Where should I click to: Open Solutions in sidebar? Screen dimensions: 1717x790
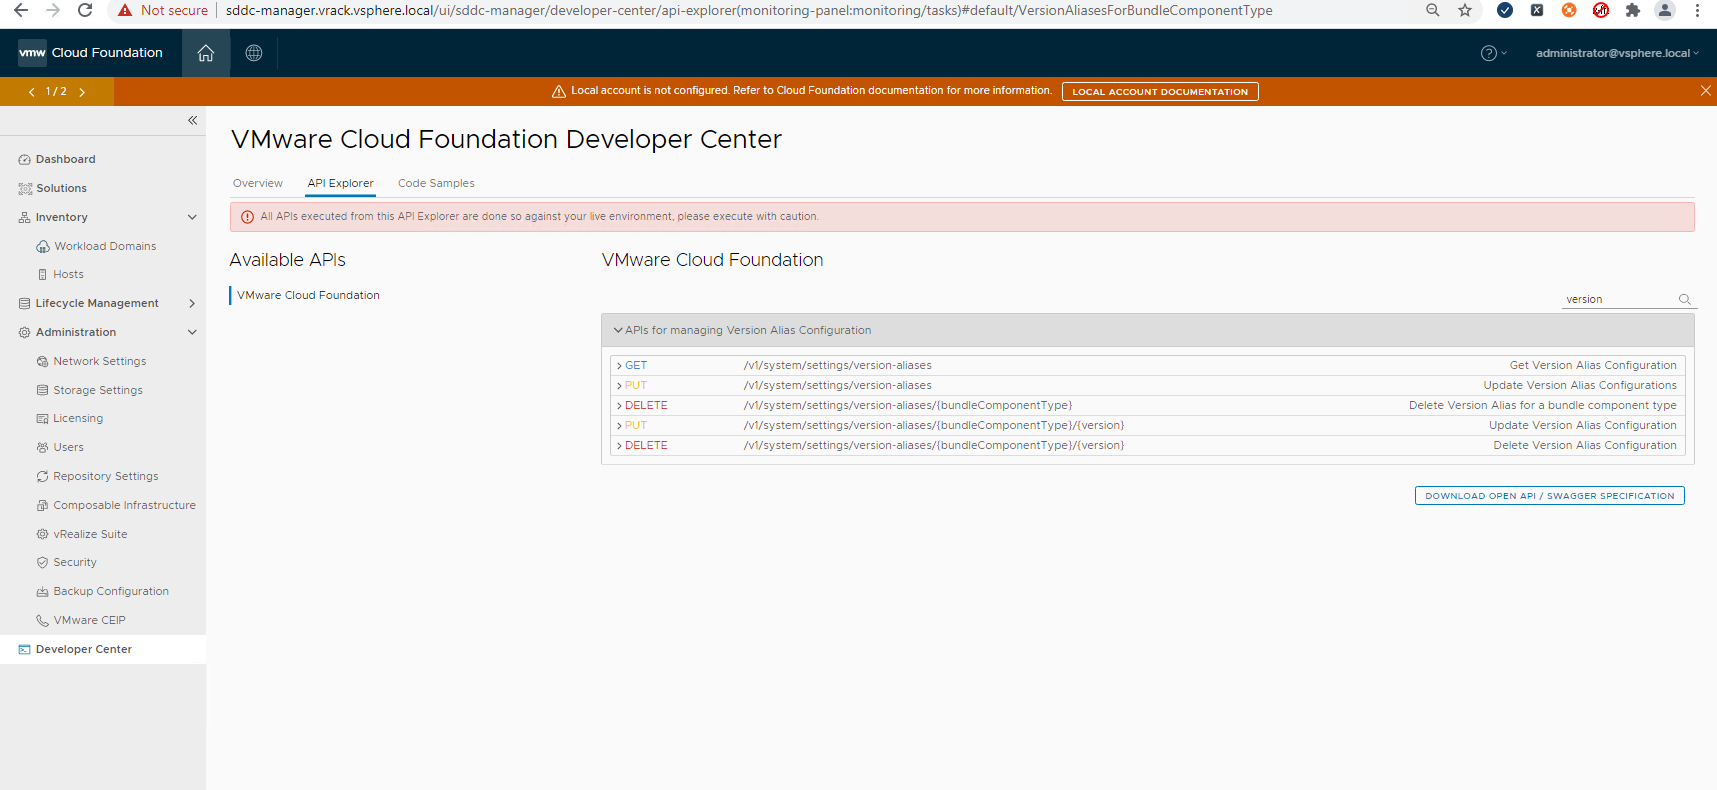point(61,188)
